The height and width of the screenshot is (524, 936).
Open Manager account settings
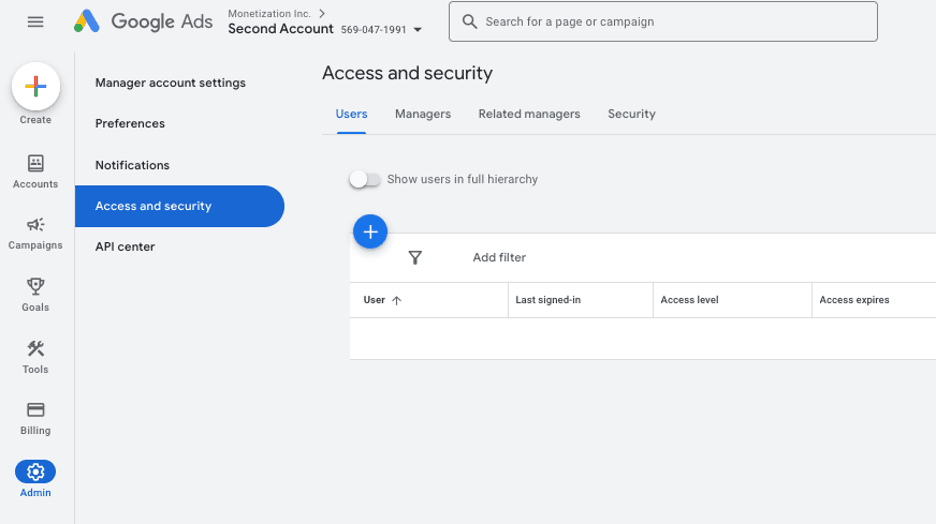tap(170, 83)
